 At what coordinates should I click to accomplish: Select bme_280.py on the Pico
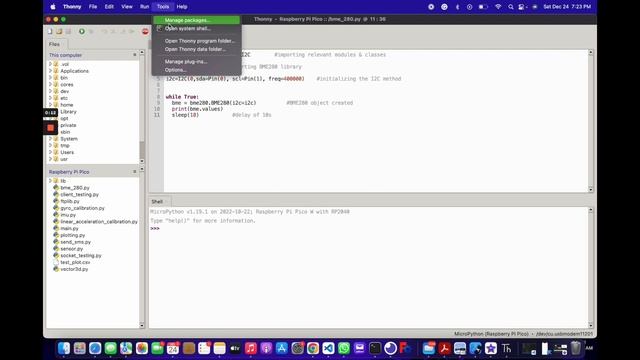[75, 188]
